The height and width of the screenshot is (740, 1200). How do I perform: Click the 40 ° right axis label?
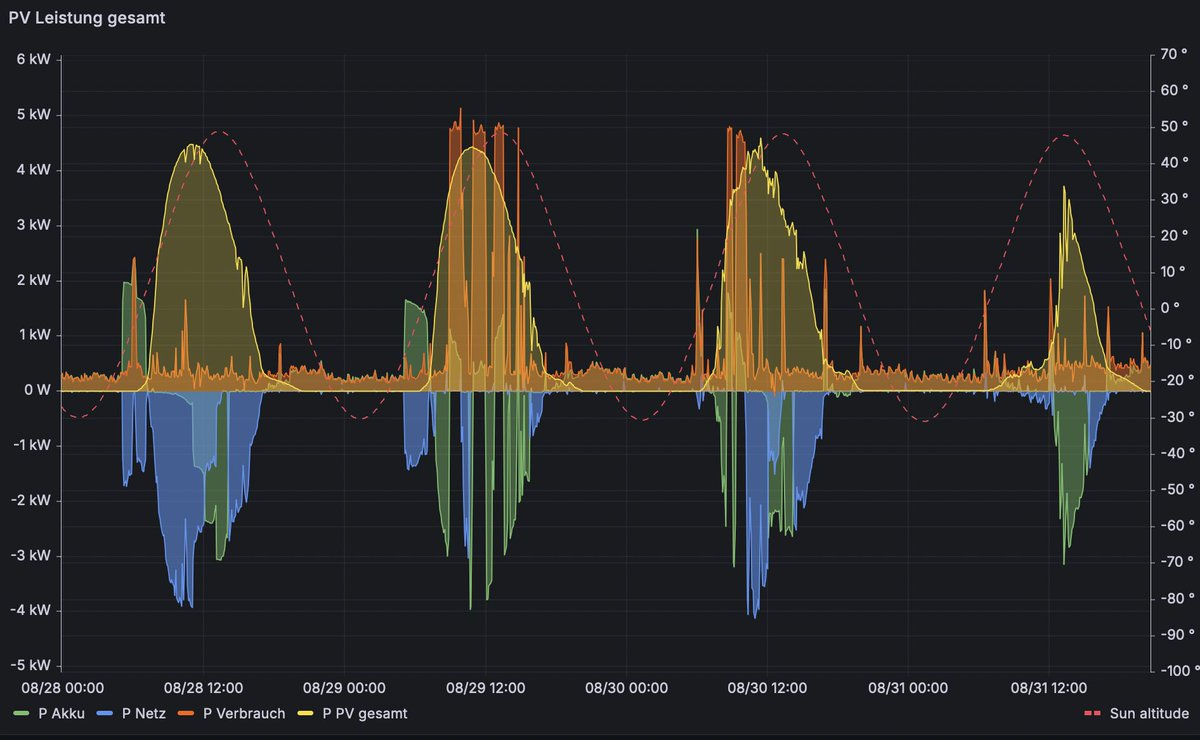[1175, 162]
